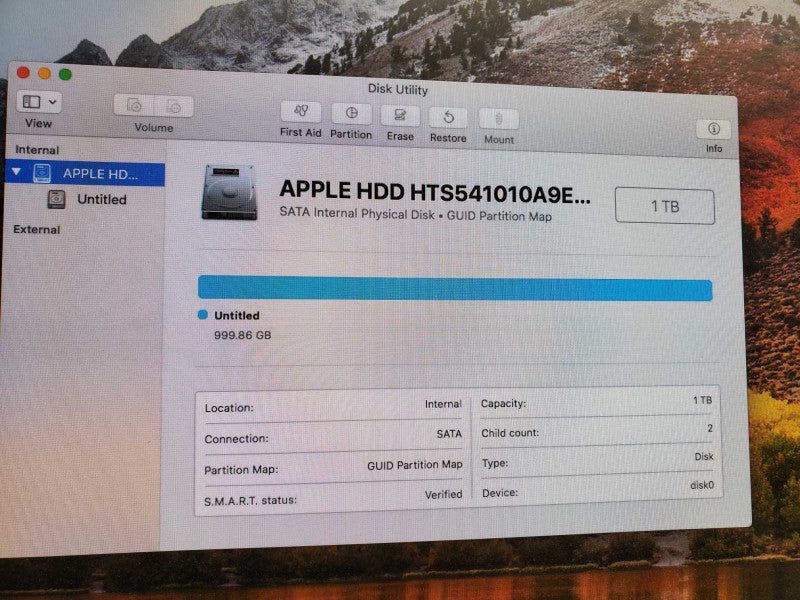
Task: Click the Internal sidebar section header
Action: tap(37, 150)
